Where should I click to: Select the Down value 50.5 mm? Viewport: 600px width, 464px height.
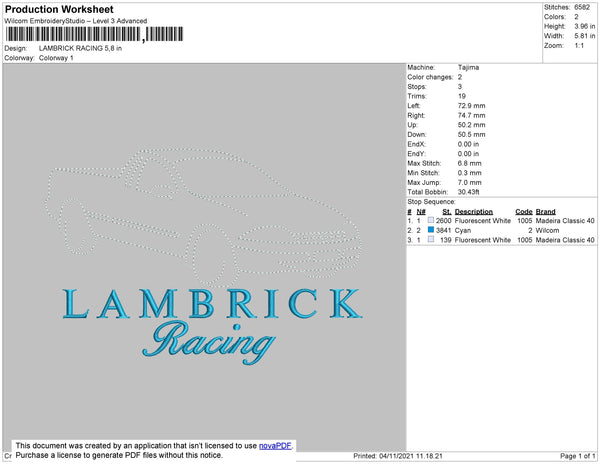pos(471,134)
